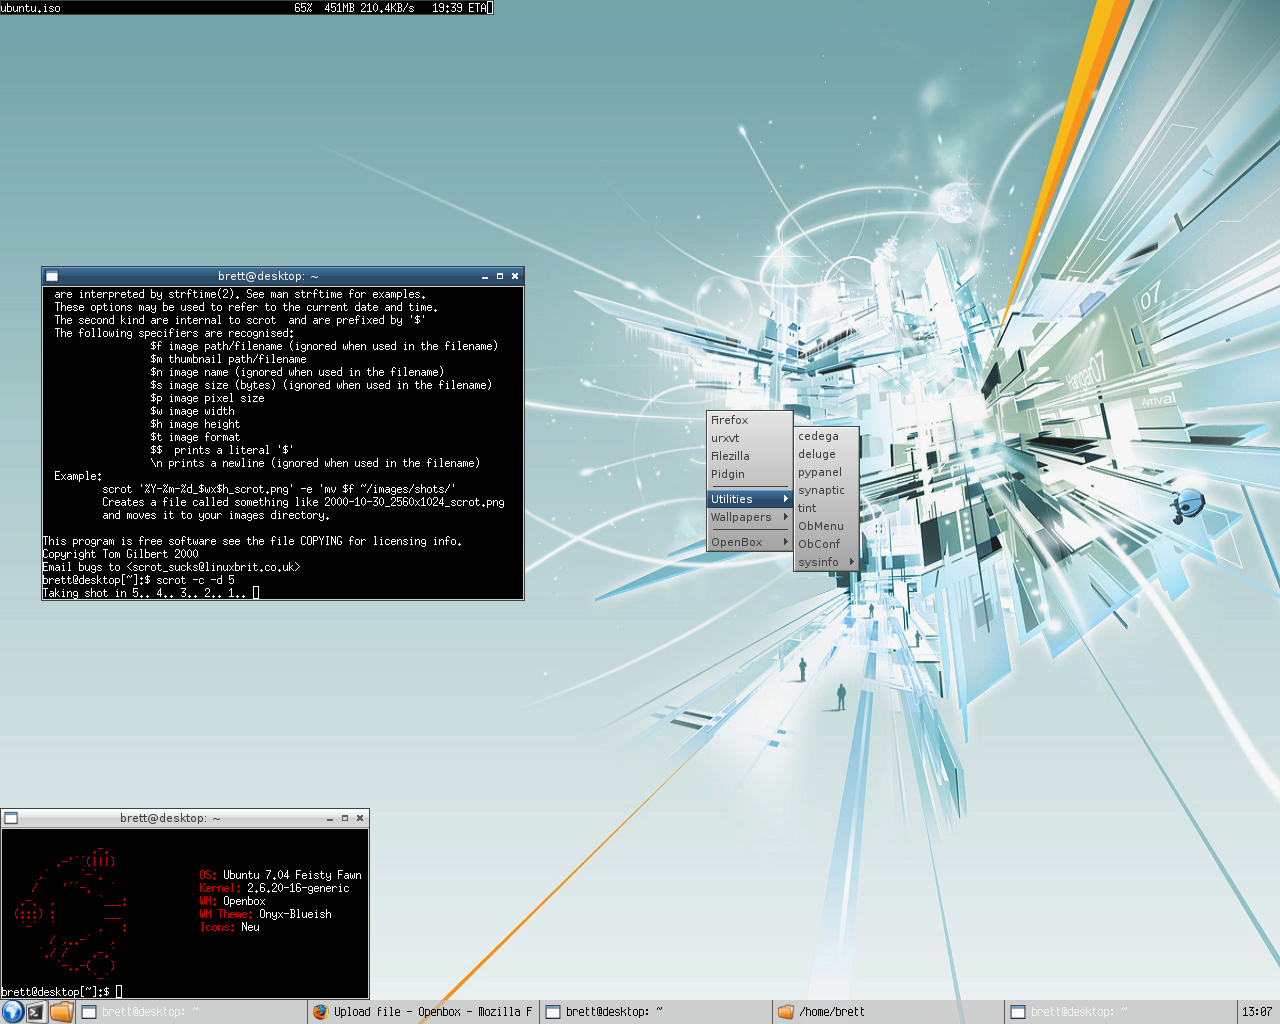
Task: Click the folder icon on the /home/brett task
Action: [786, 1012]
